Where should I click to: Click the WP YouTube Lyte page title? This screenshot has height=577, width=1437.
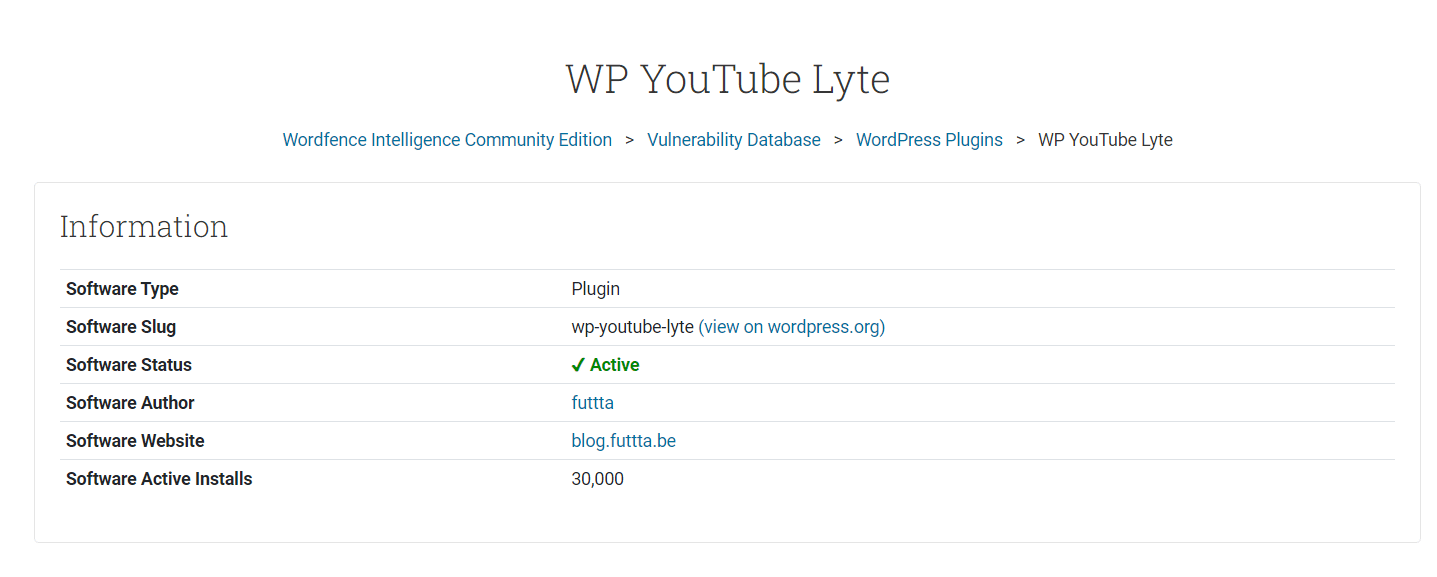(727, 78)
